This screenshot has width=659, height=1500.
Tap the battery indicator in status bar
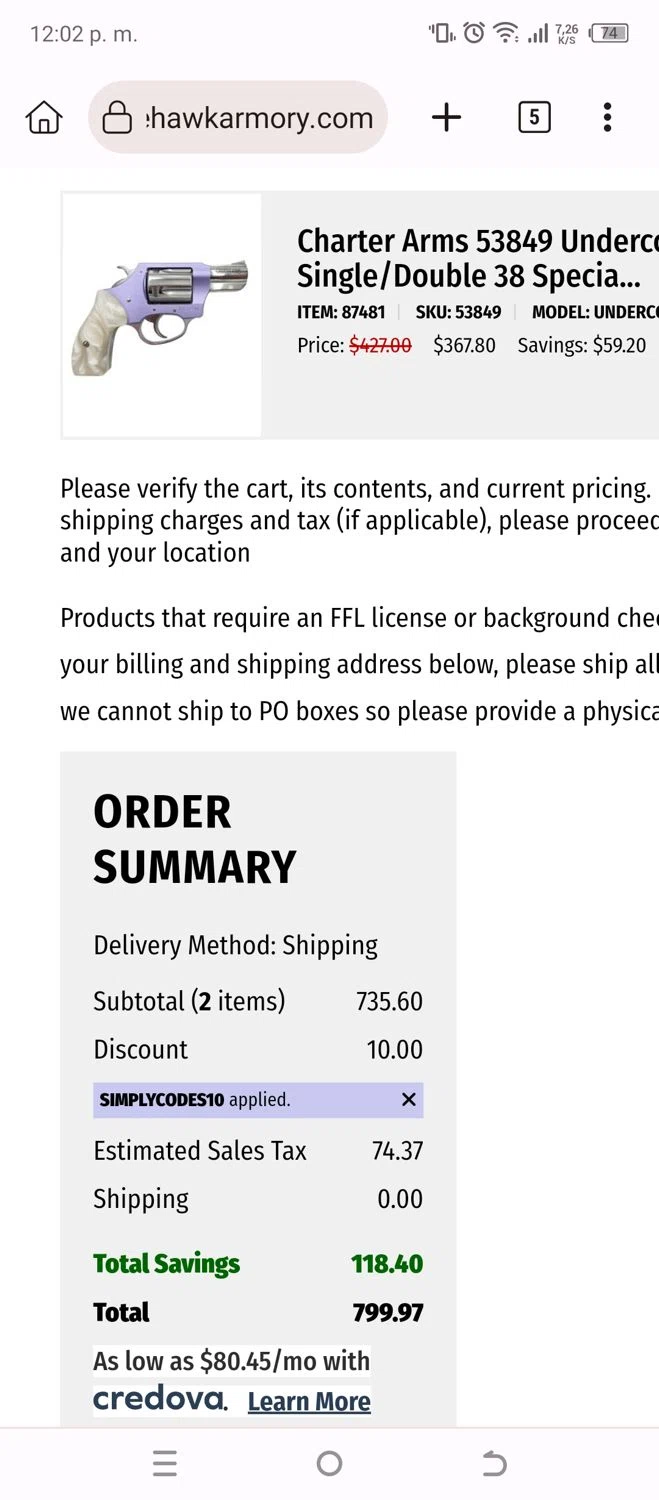coord(609,33)
